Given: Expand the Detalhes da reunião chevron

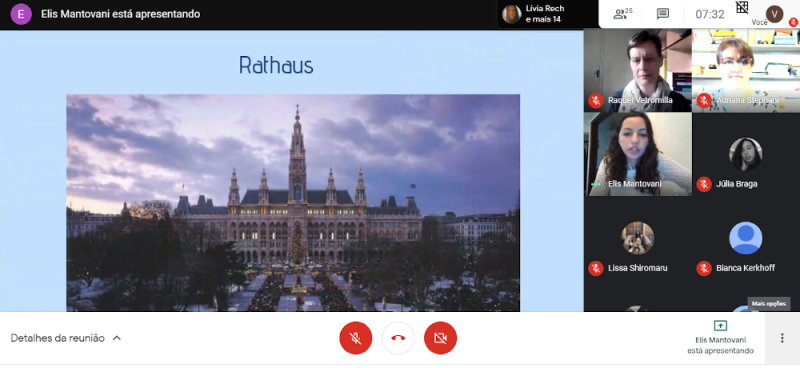Looking at the screenshot, I should click(117, 338).
